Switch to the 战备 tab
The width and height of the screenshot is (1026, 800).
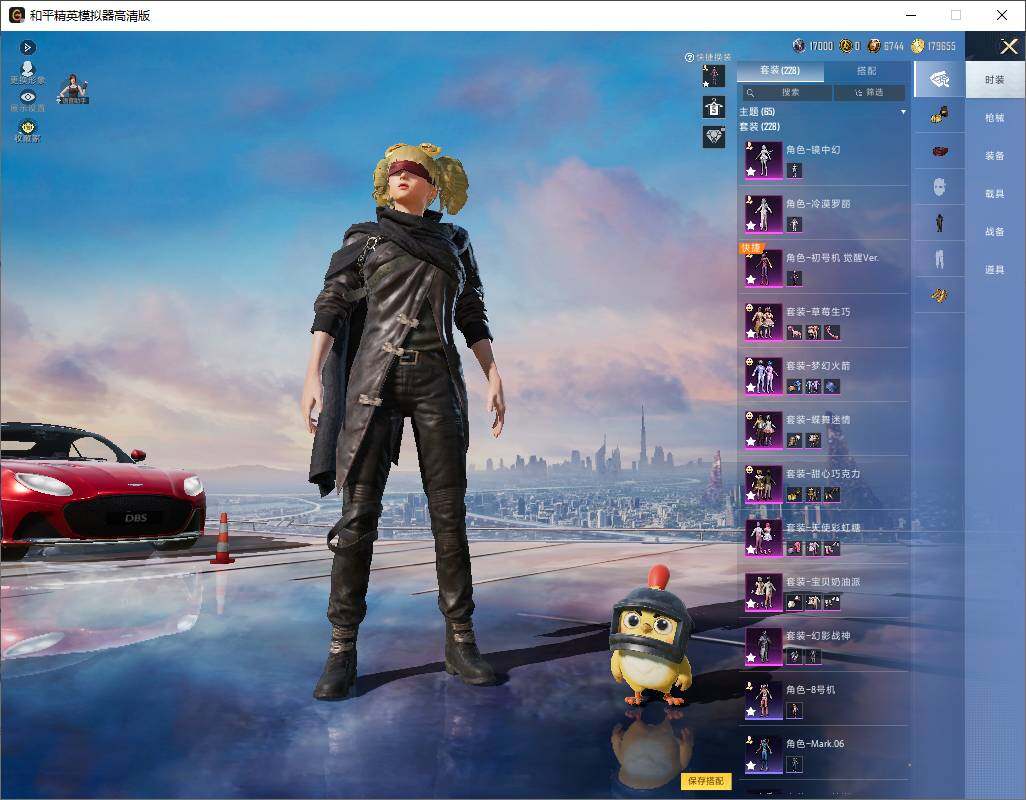pos(995,232)
